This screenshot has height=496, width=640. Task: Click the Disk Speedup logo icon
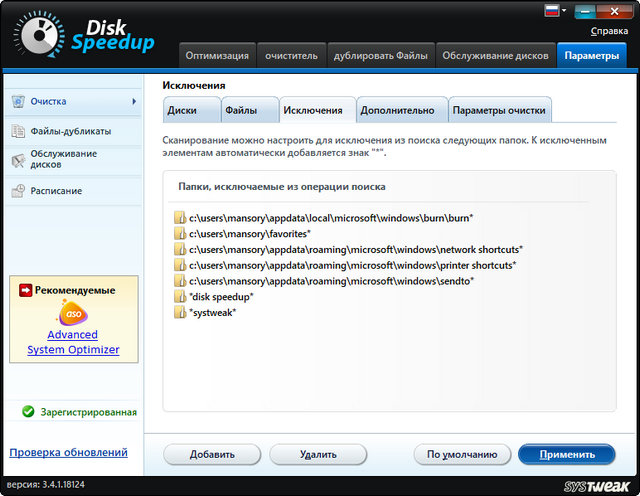point(36,34)
